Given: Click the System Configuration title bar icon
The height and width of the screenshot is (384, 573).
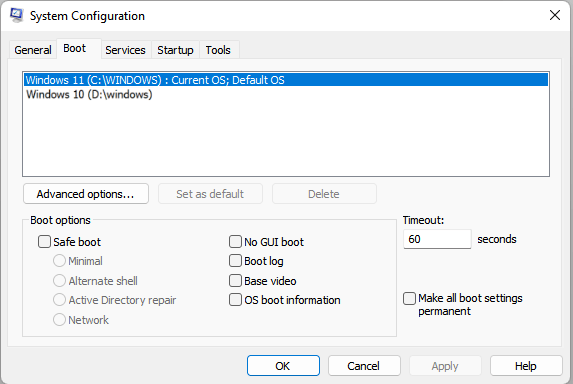Looking at the screenshot, I should pyautogui.click(x=16, y=15).
